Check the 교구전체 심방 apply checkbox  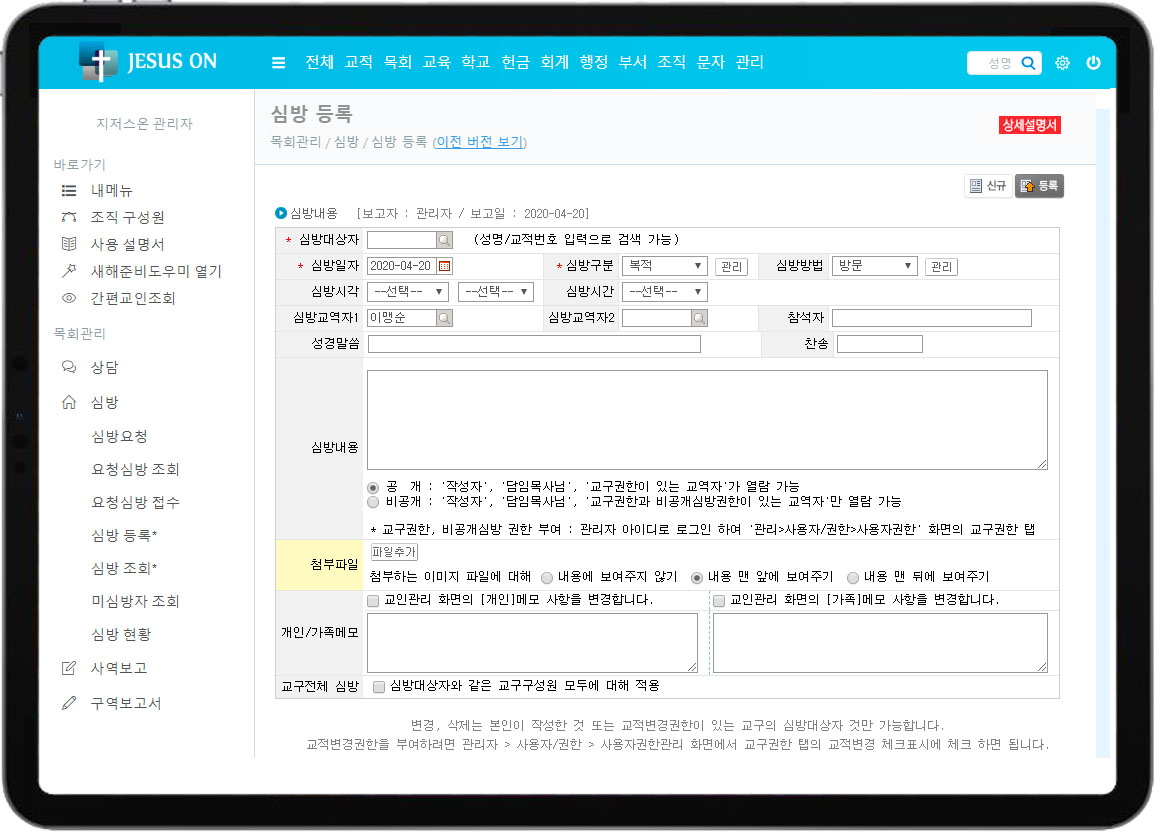coord(379,687)
